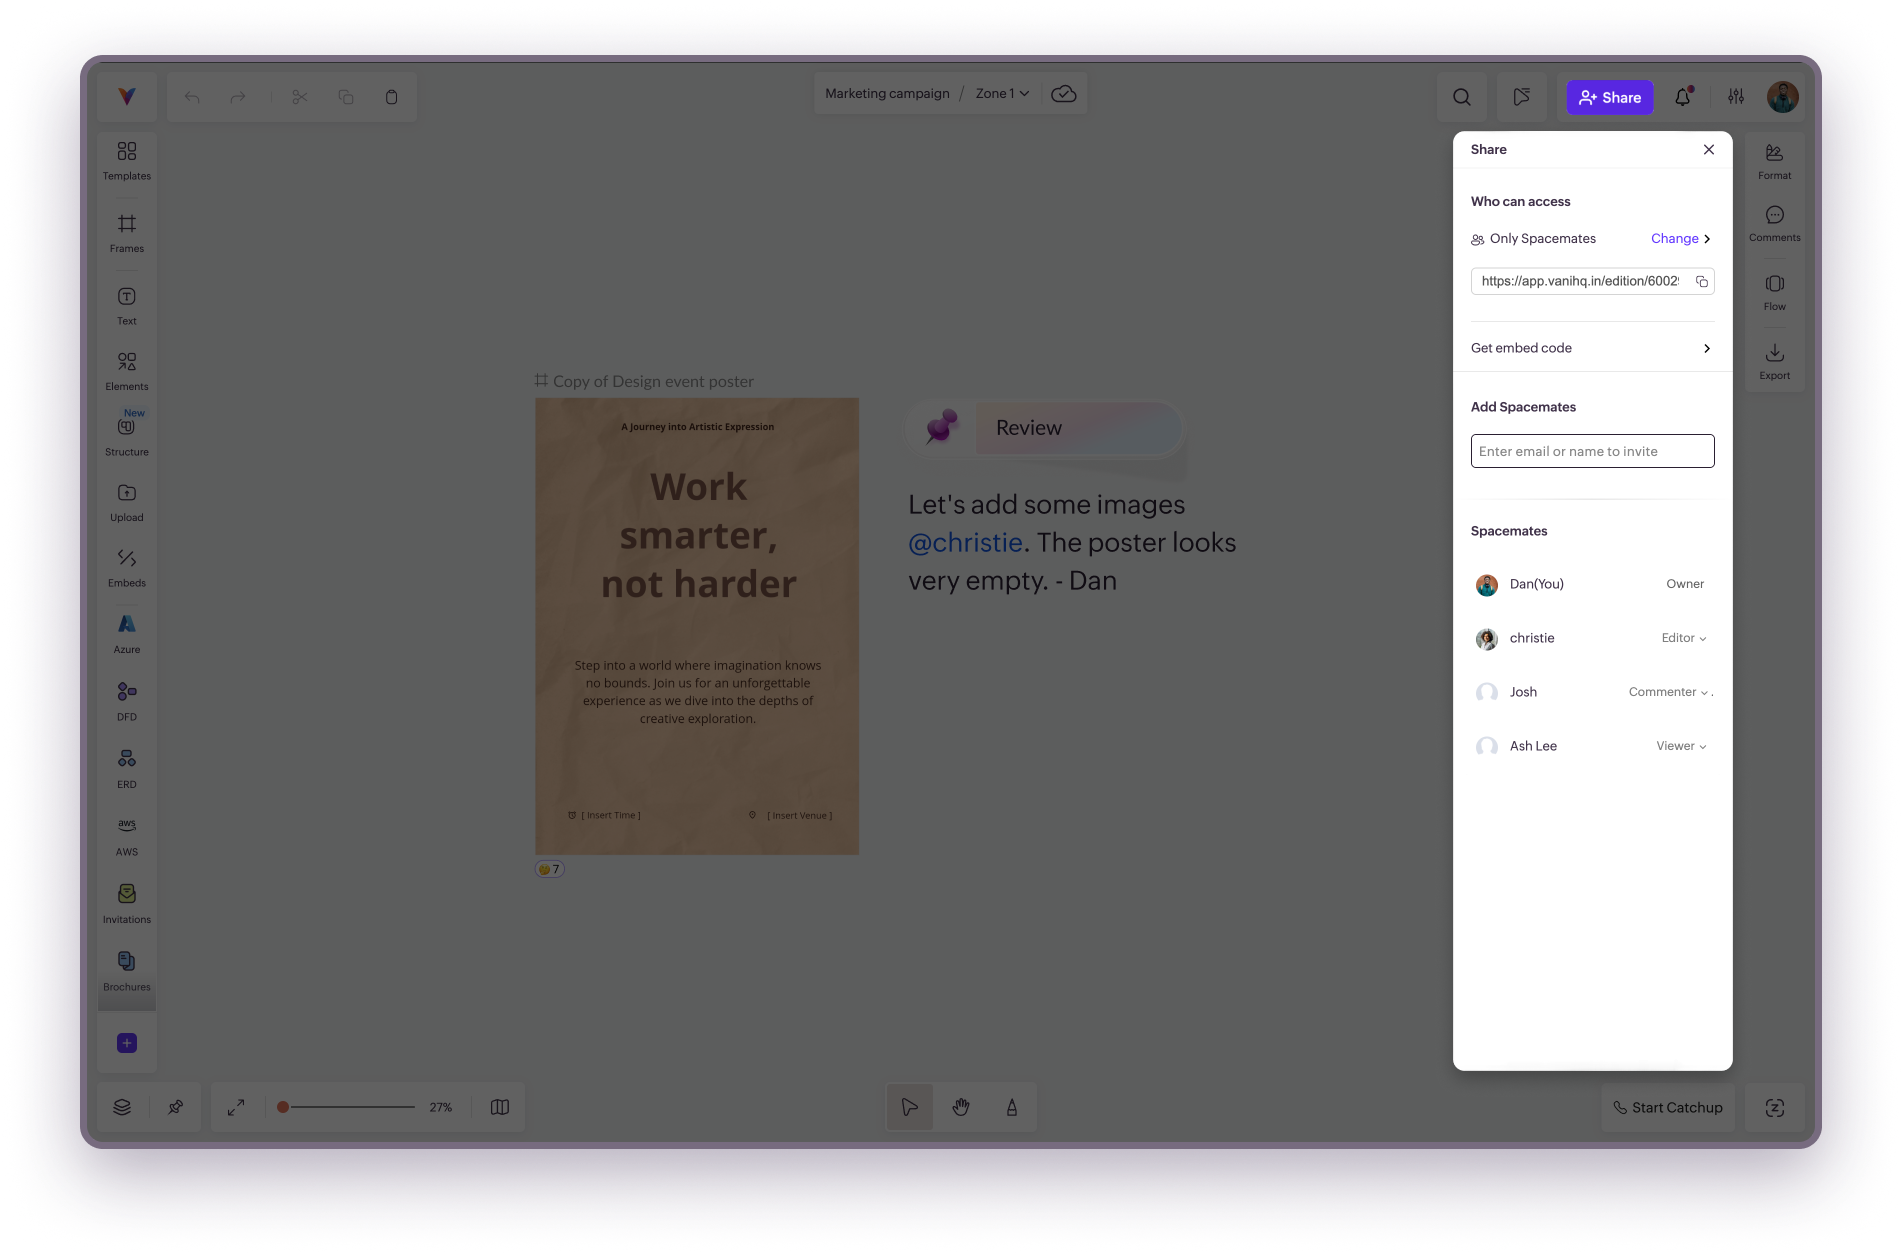The height and width of the screenshot is (1254, 1902).
Task: Select the hand pan tool
Action: click(961, 1107)
